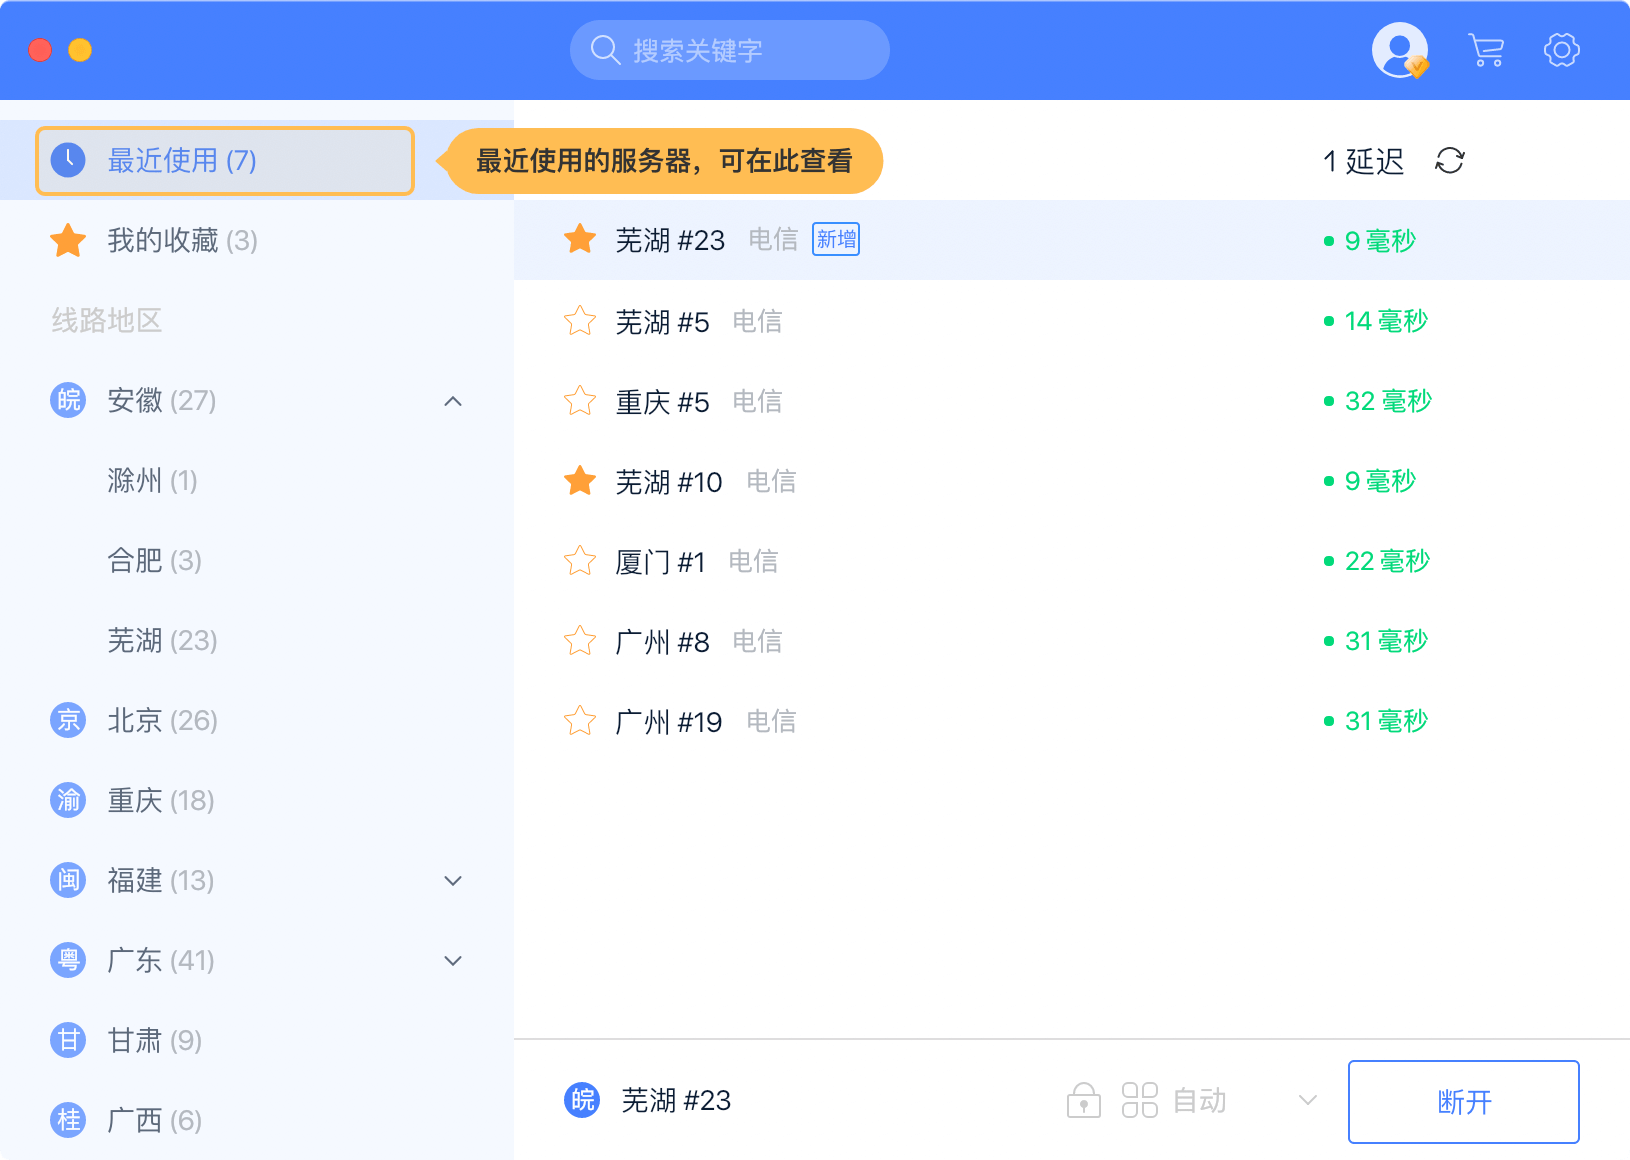The width and height of the screenshot is (1630, 1160).
Task: Open settings gear icon
Action: (1561, 50)
